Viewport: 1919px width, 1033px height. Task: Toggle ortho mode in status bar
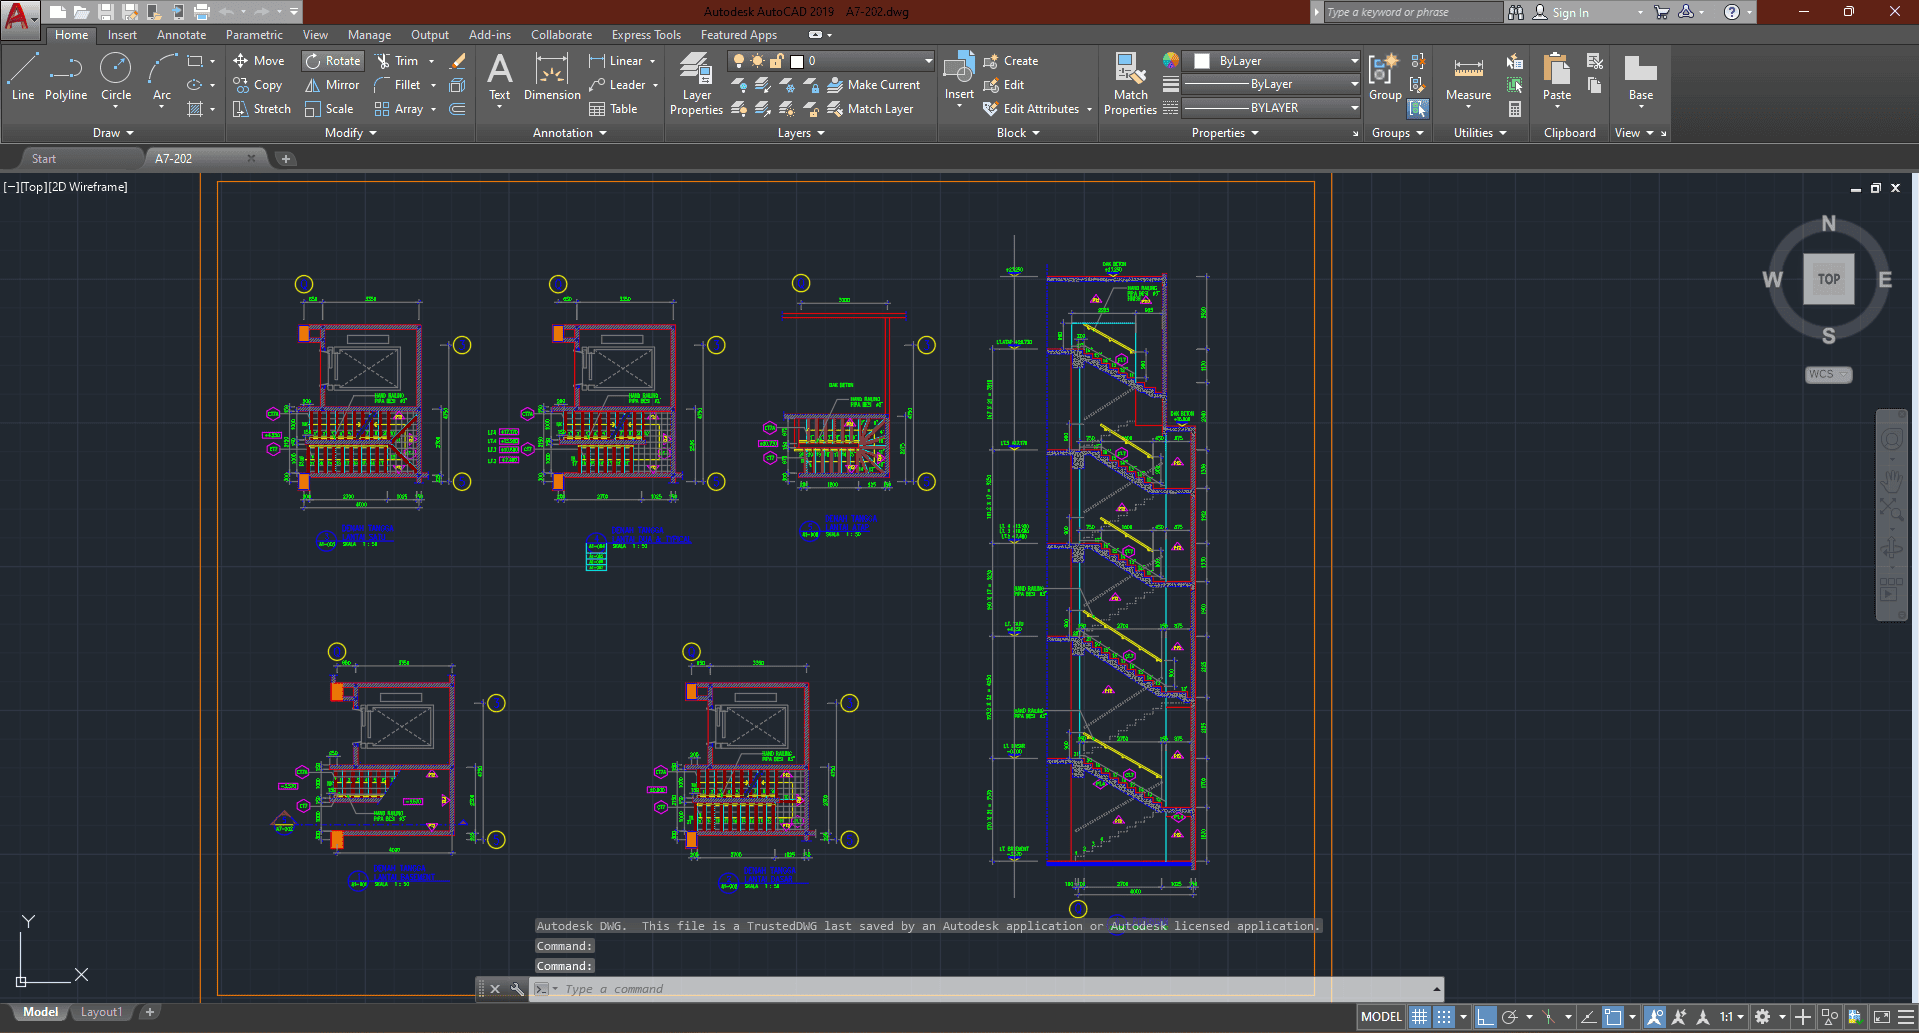tap(1485, 1017)
